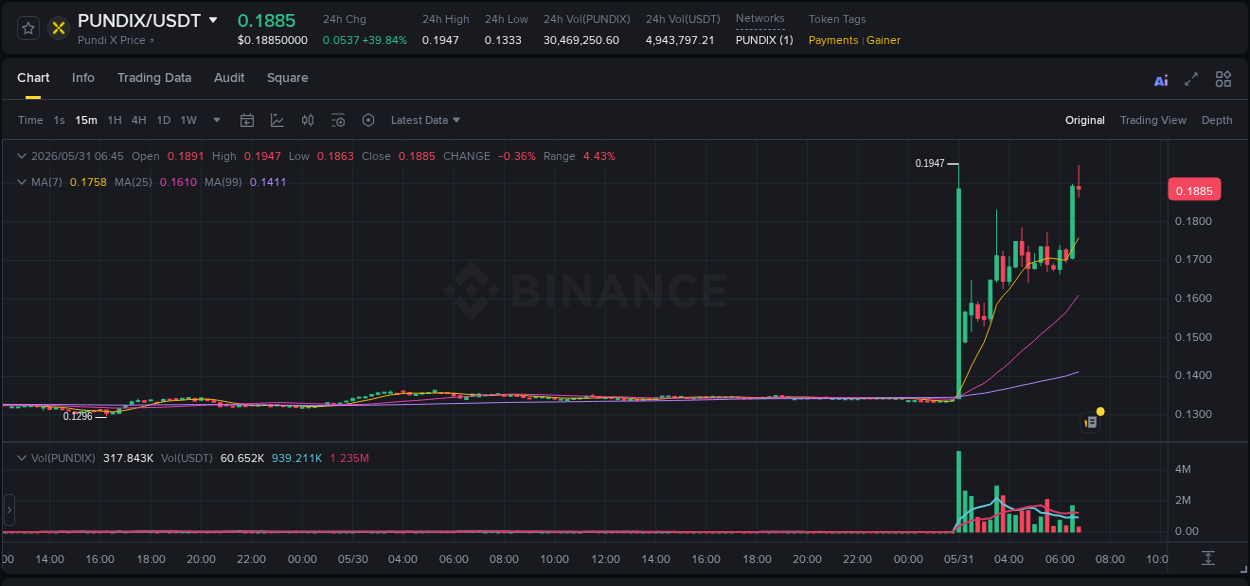Open the PUNDIX/USDT pair selector dropdown
Viewport: 1250px width, 586px height.
click(x=213, y=20)
